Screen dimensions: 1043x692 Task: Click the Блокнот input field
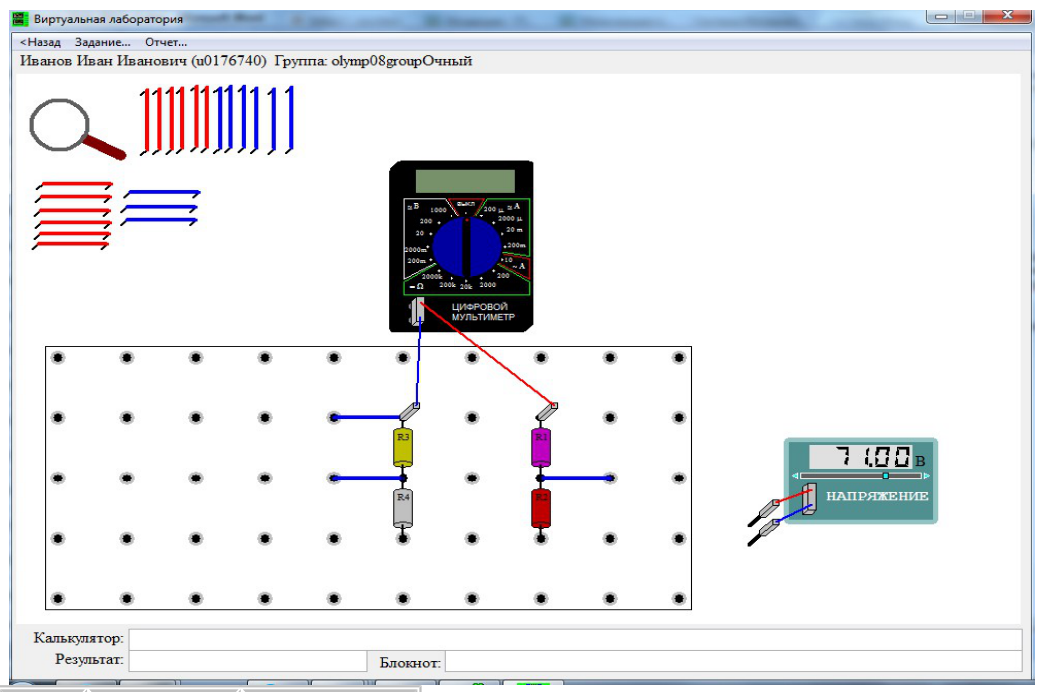[x=734, y=661]
